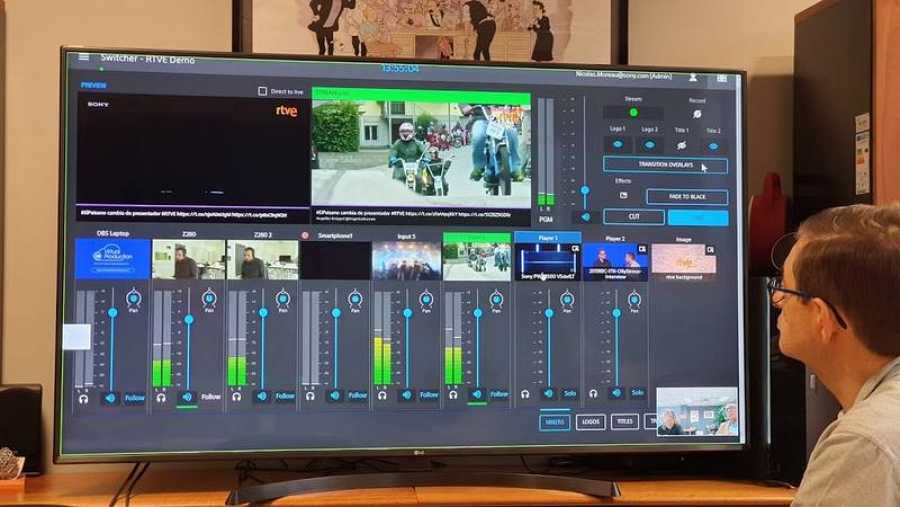Viewport: 900px width, 507px height.
Task: Show the hidden Title 1 overlay
Action: [x=681, y=145]
